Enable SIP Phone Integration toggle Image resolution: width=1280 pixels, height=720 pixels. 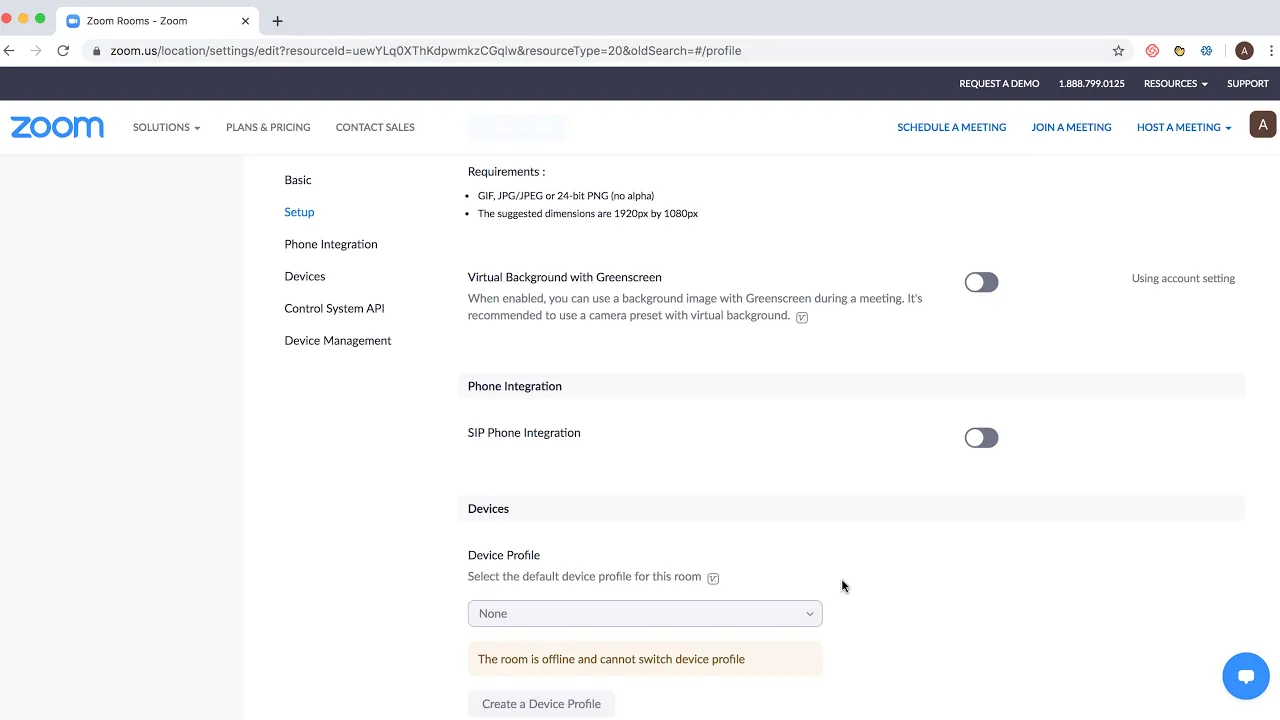coord(981,438)
